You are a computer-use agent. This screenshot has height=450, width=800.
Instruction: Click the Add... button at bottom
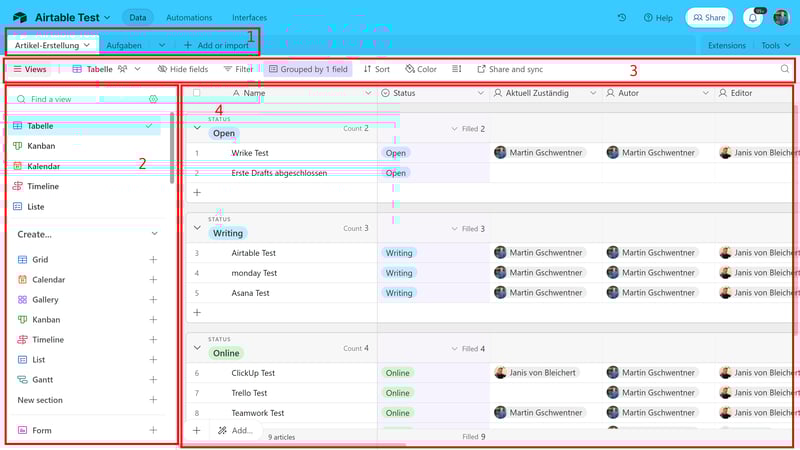(235, 431)
